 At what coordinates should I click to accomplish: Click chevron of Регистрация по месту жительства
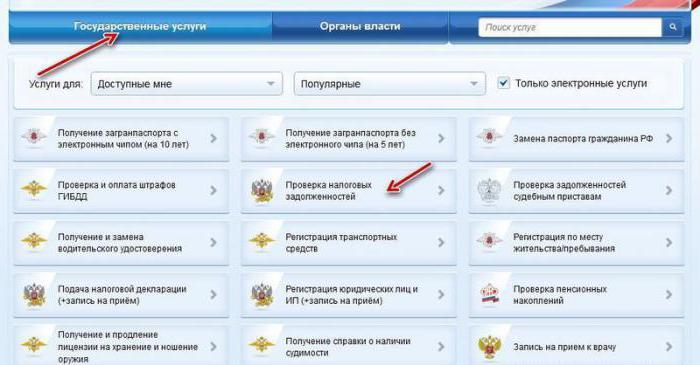[669, 243]
